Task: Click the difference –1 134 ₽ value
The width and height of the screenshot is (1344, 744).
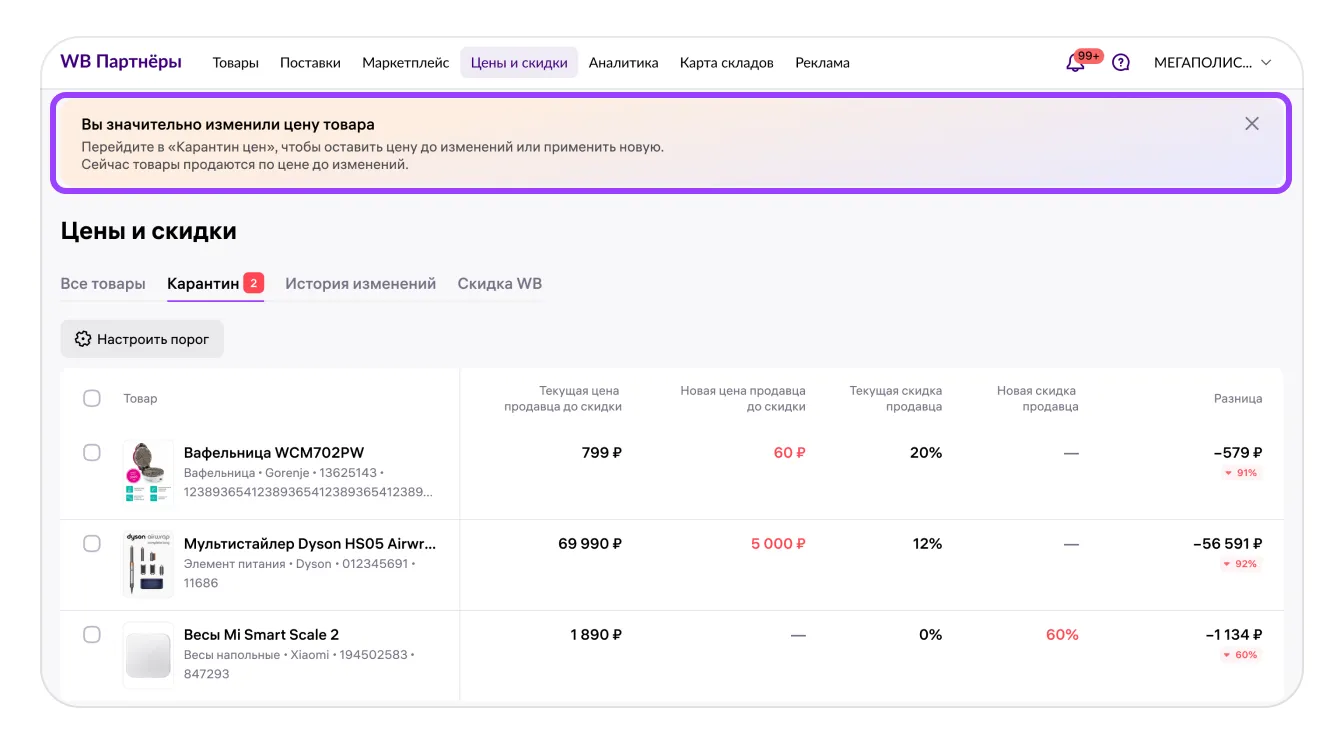Action: [x=1234, y=635]
